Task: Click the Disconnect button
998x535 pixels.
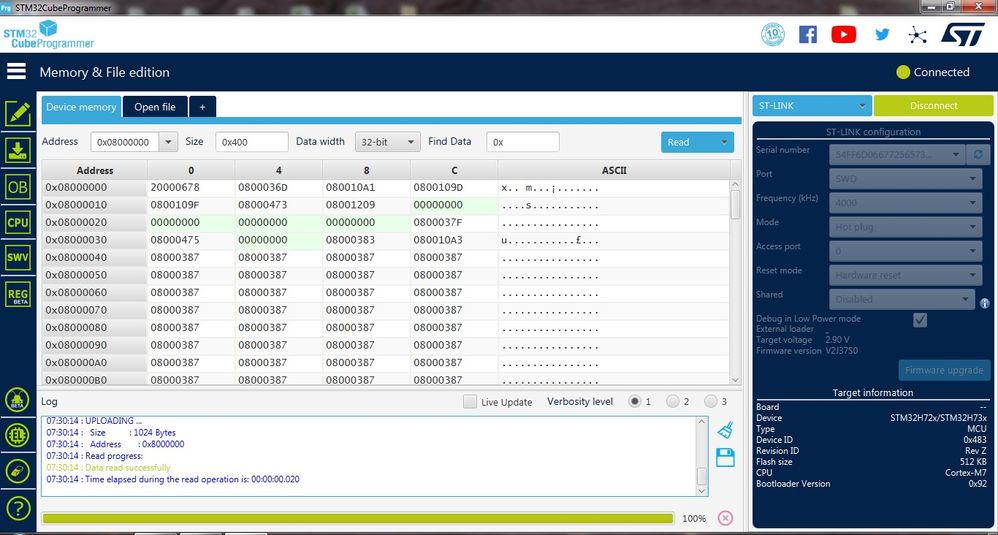Action: coord(933,106)
